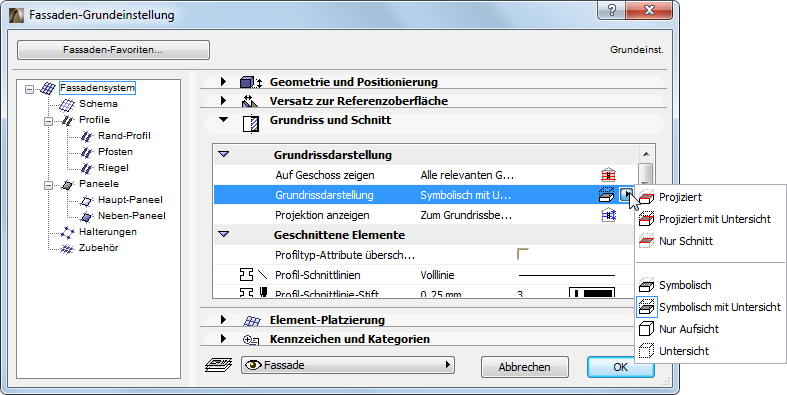
Task: Click the Neben-Paneel icon
Action: 87,216
